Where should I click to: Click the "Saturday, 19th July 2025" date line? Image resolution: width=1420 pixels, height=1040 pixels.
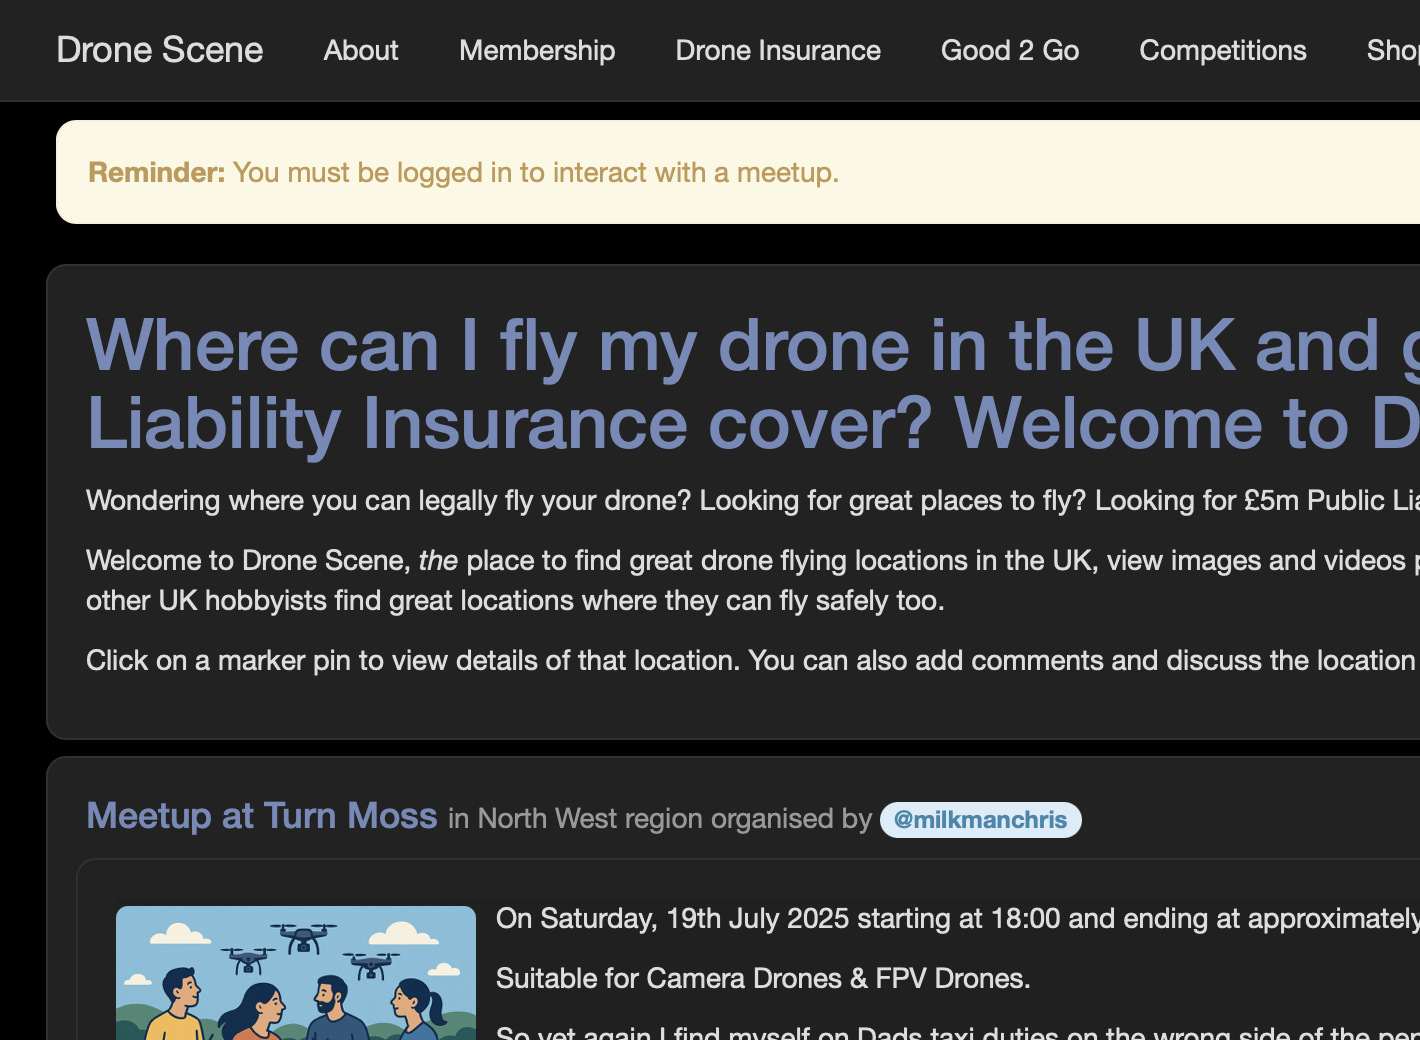tap(900, 918)
